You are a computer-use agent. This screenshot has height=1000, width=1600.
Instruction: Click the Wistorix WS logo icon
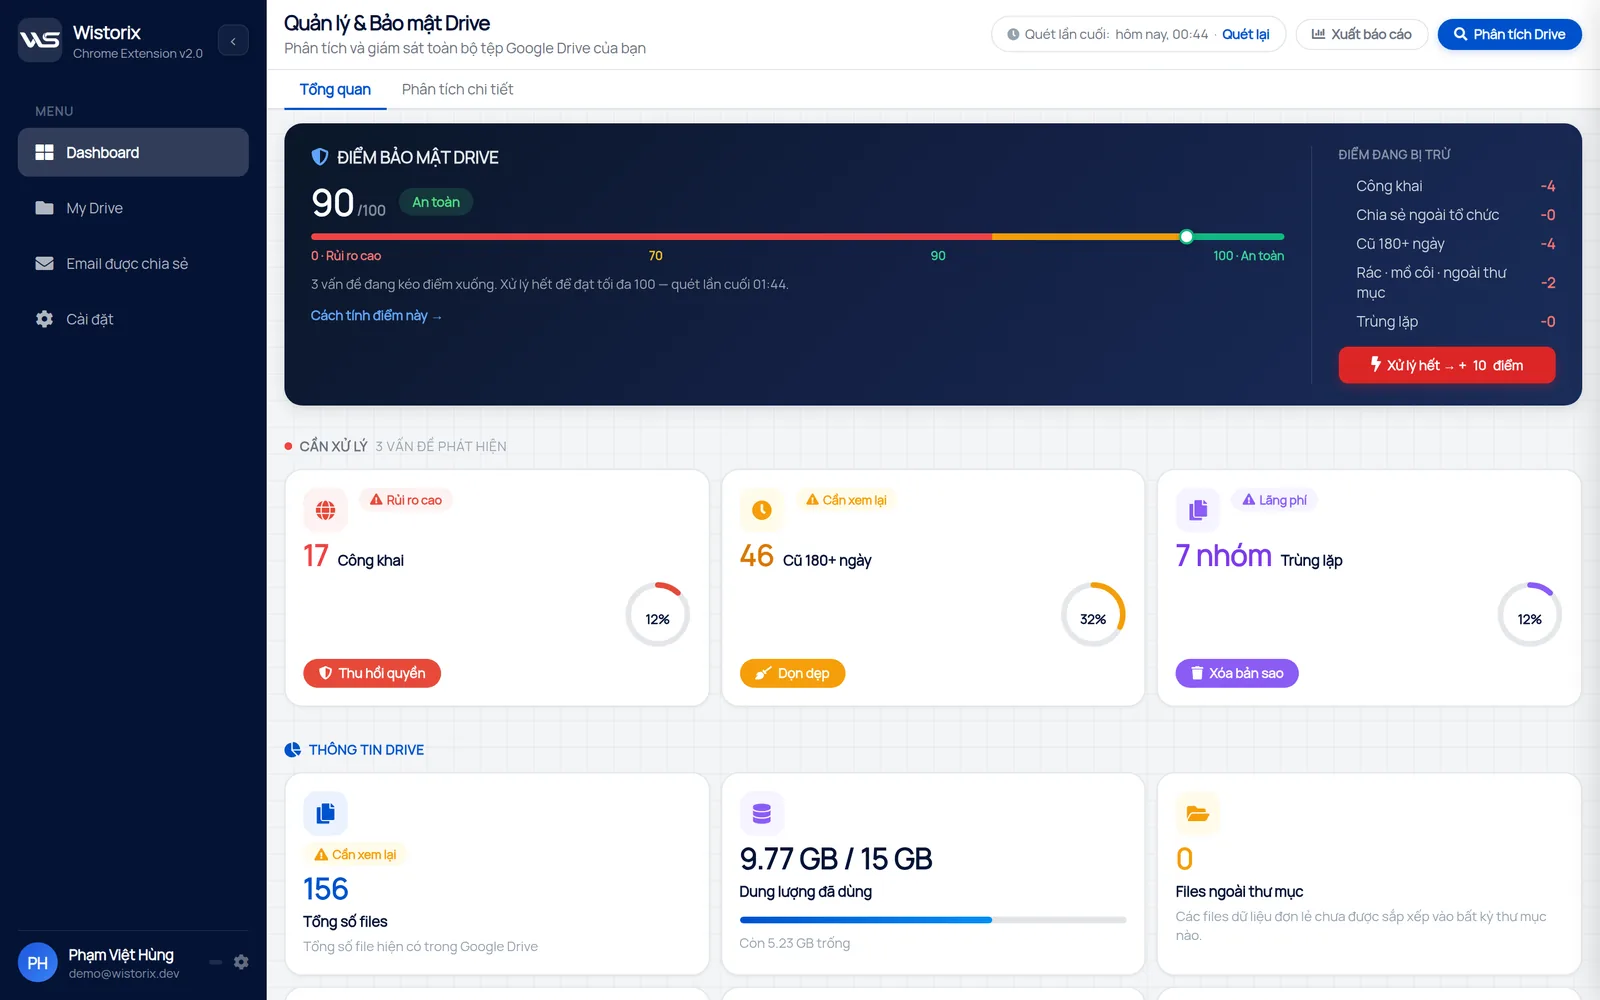pyautogui.click(x=40, y=40)
